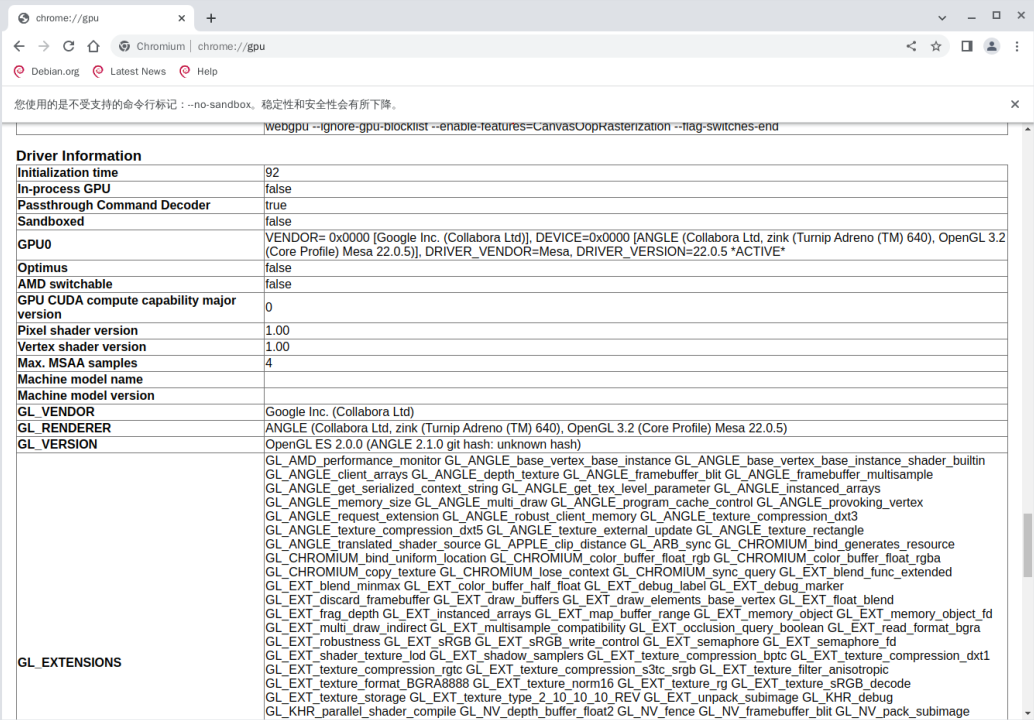Reload the chrome://gpu page

click(69, 46)
